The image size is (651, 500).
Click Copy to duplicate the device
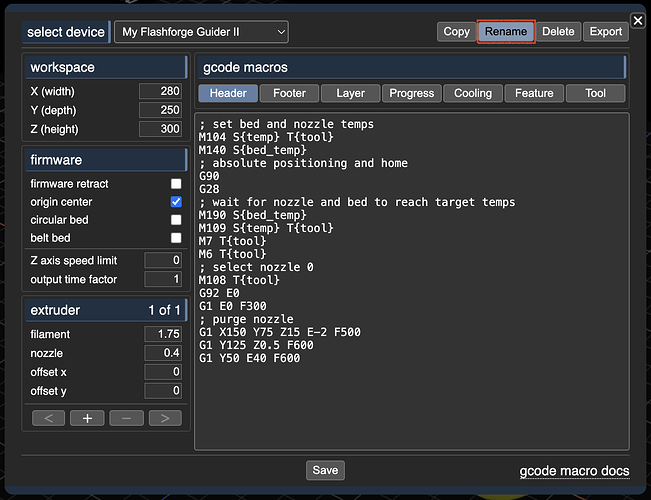pyautogui.click(x=456, y=32)
